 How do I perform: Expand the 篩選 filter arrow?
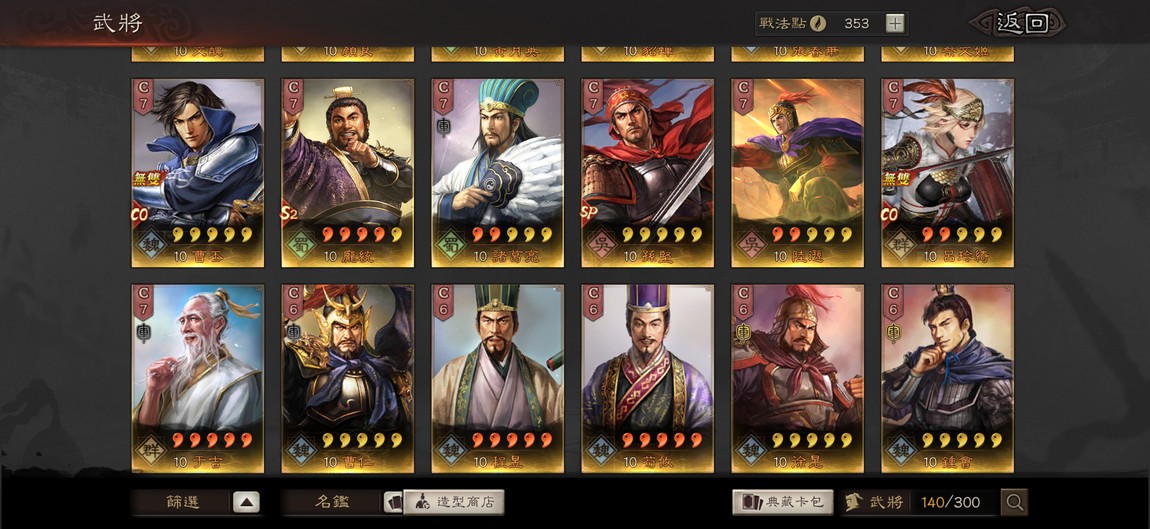246,503
